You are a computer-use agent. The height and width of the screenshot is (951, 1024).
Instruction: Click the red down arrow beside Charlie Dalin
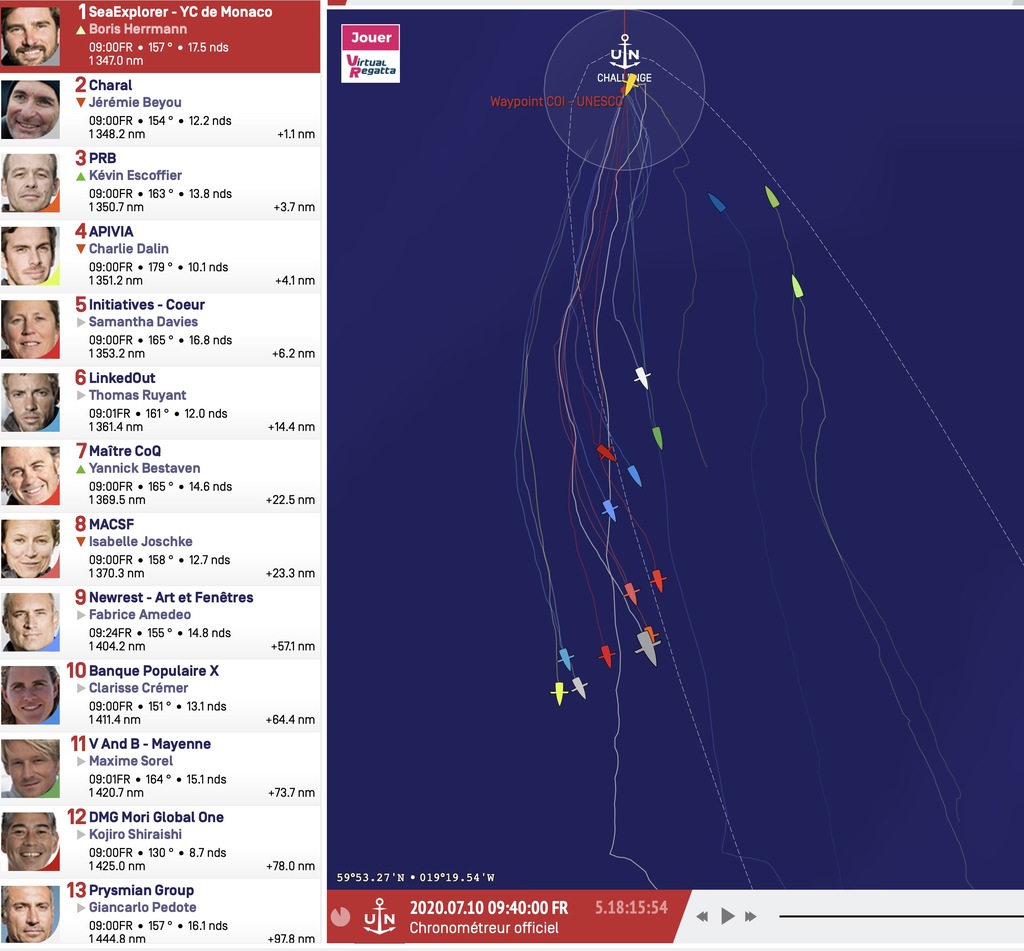(81, 249)
